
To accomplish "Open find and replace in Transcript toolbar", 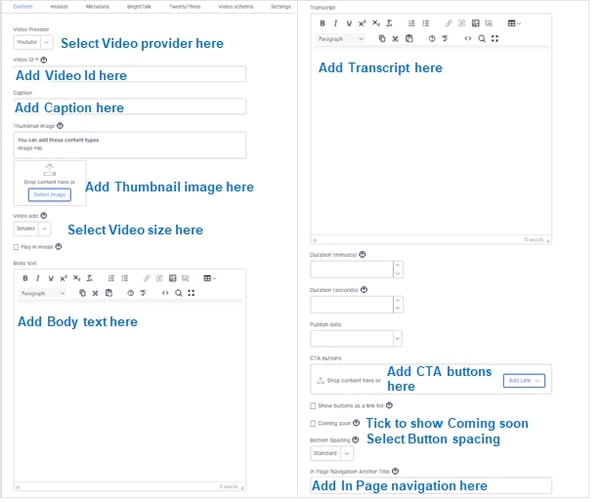I will pos(482,38).
